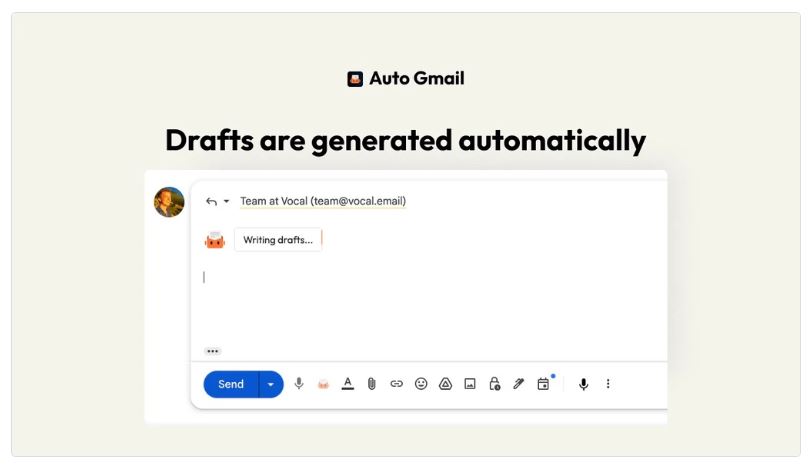This screenshot has height=470, width=810.
Task: Attach files with the paperclip icon
Action: pos(371,384)
